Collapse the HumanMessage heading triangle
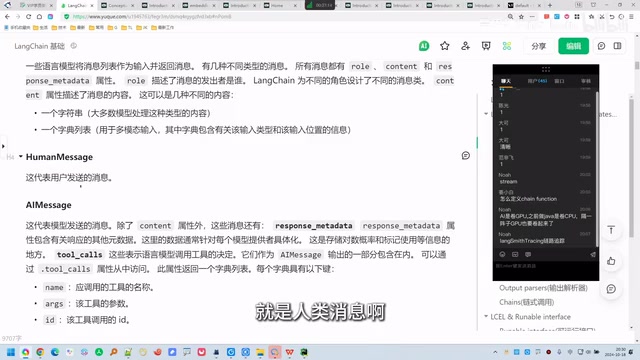The image size is (640, 360). (20, 157)
